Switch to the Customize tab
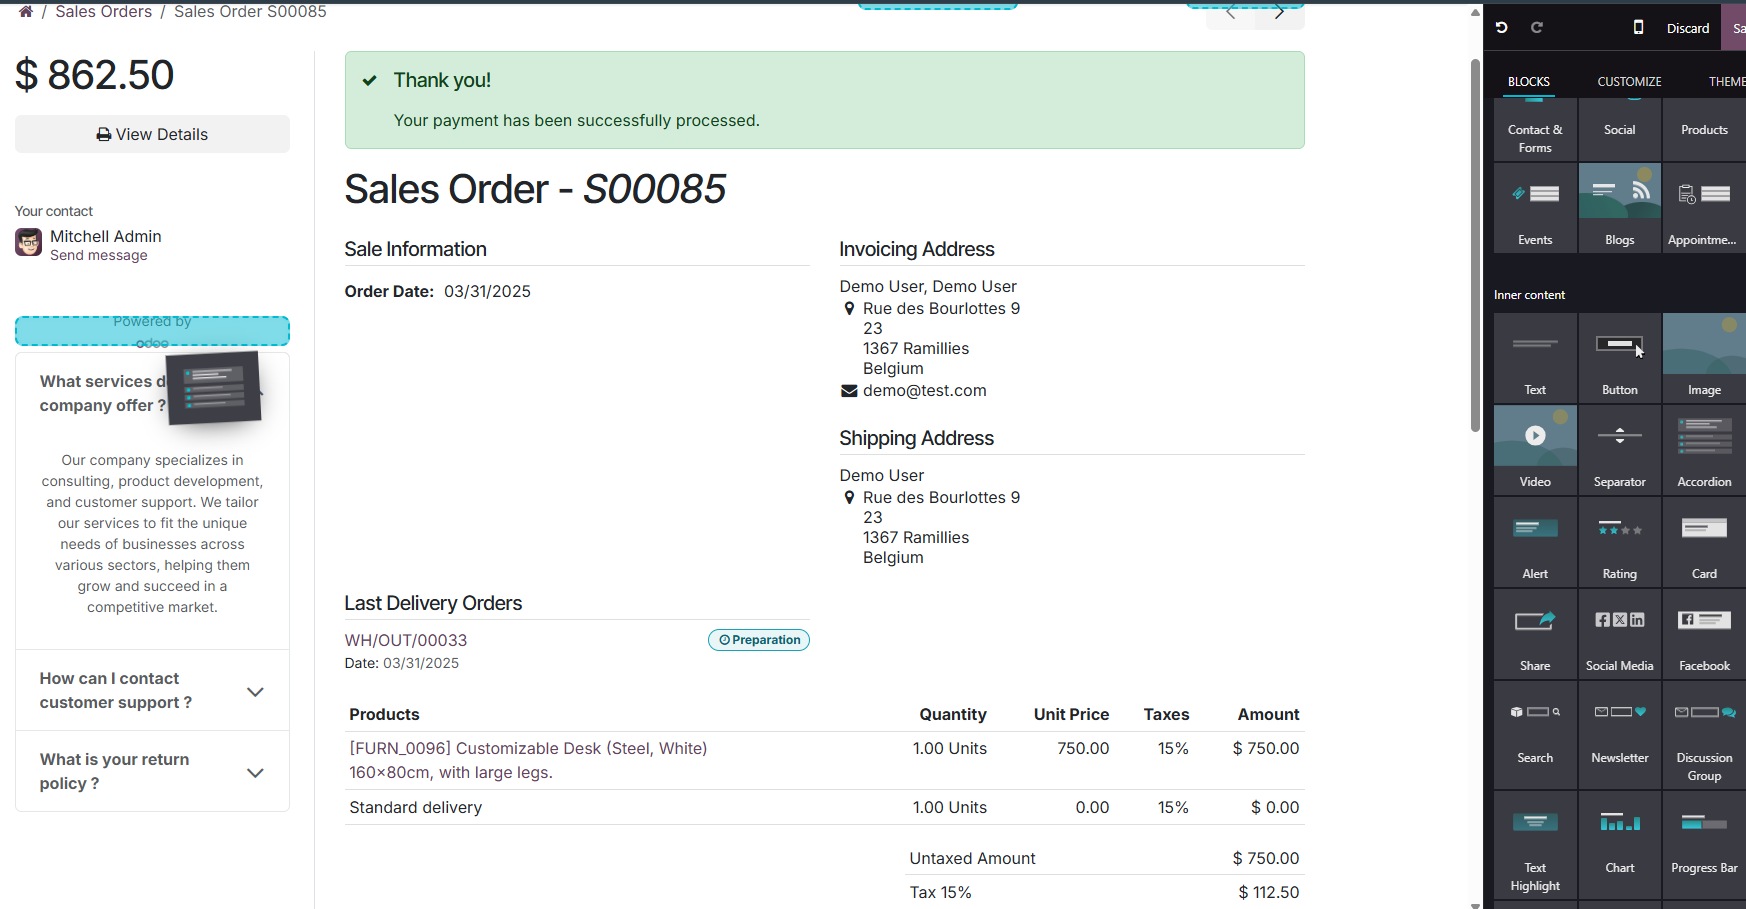 (1629, 82)
